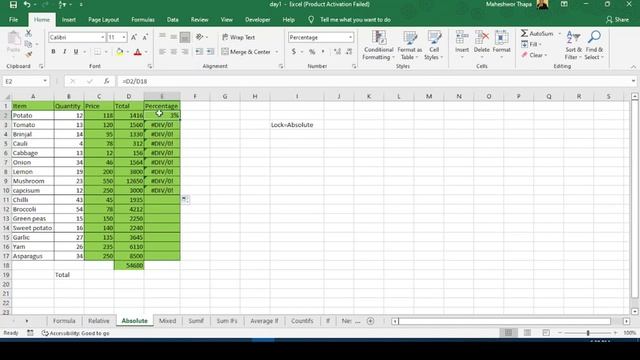Open Cell Styles gallery
Viewport: 640px width, 360px height.
434,45
